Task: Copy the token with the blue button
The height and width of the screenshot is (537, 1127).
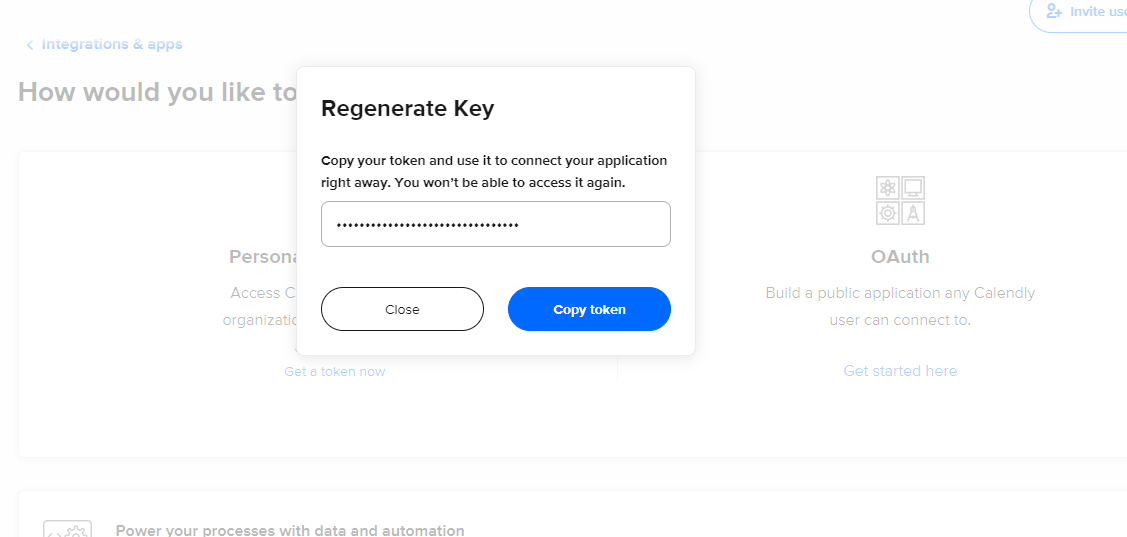Action: (x=589, y=309)
